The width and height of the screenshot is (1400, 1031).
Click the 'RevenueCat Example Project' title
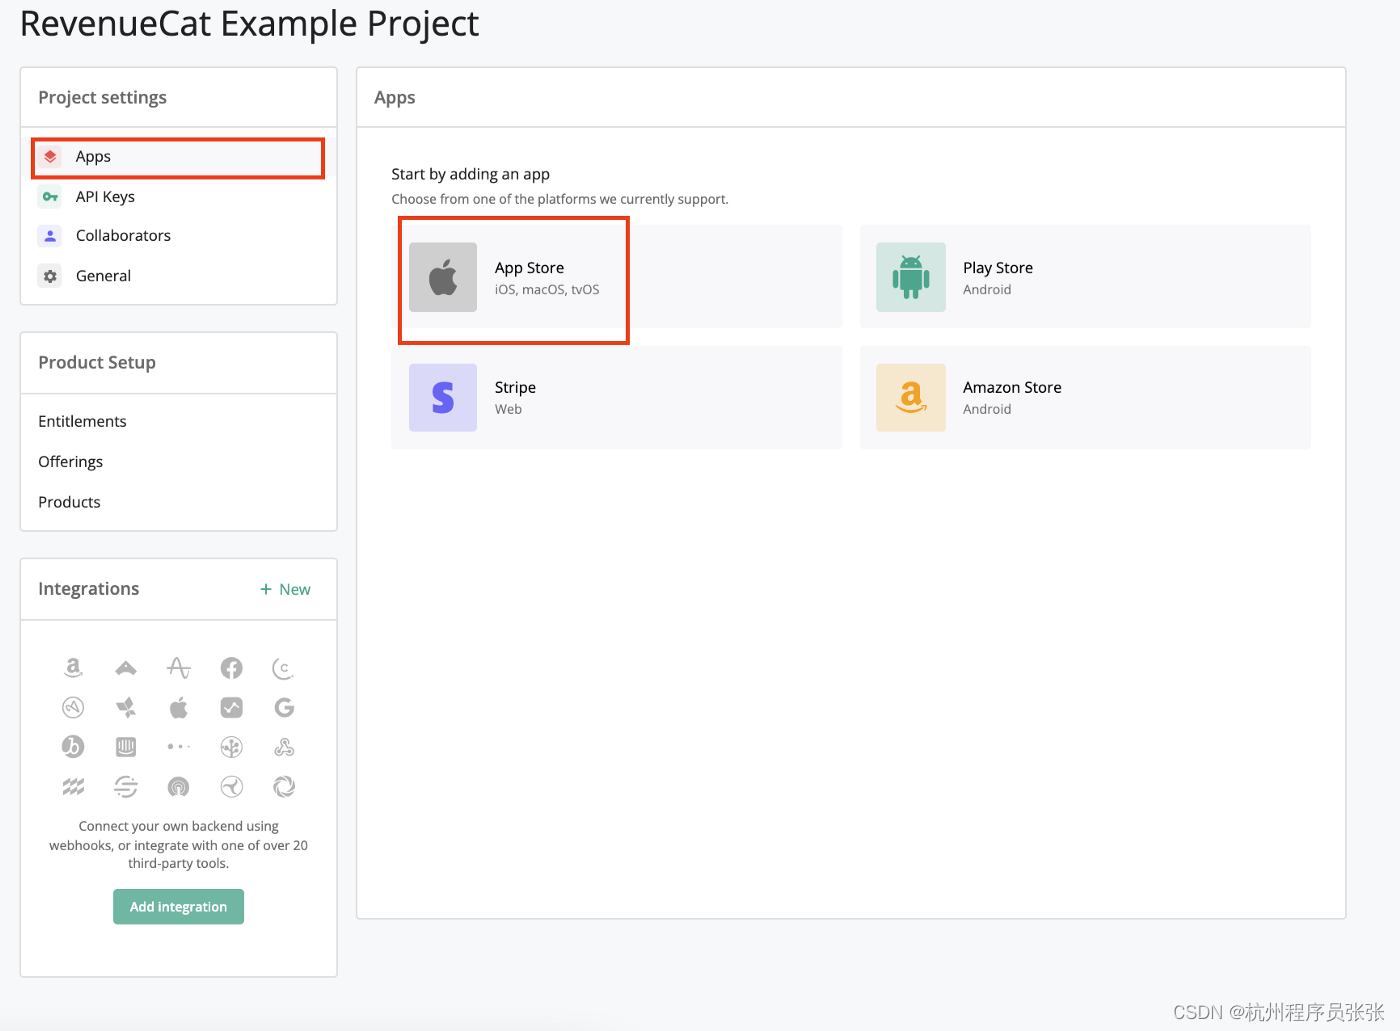[x=250, y=24]
